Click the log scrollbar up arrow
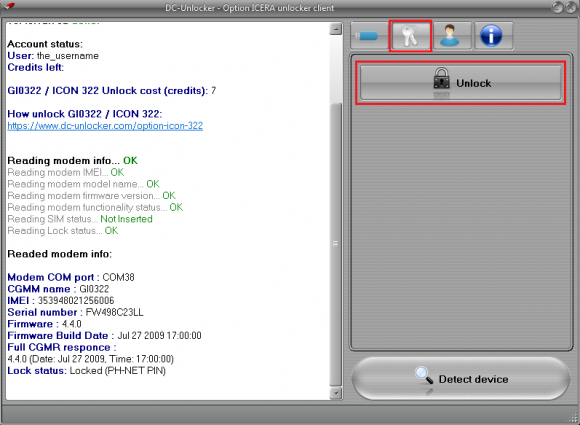 coord(335,29)
